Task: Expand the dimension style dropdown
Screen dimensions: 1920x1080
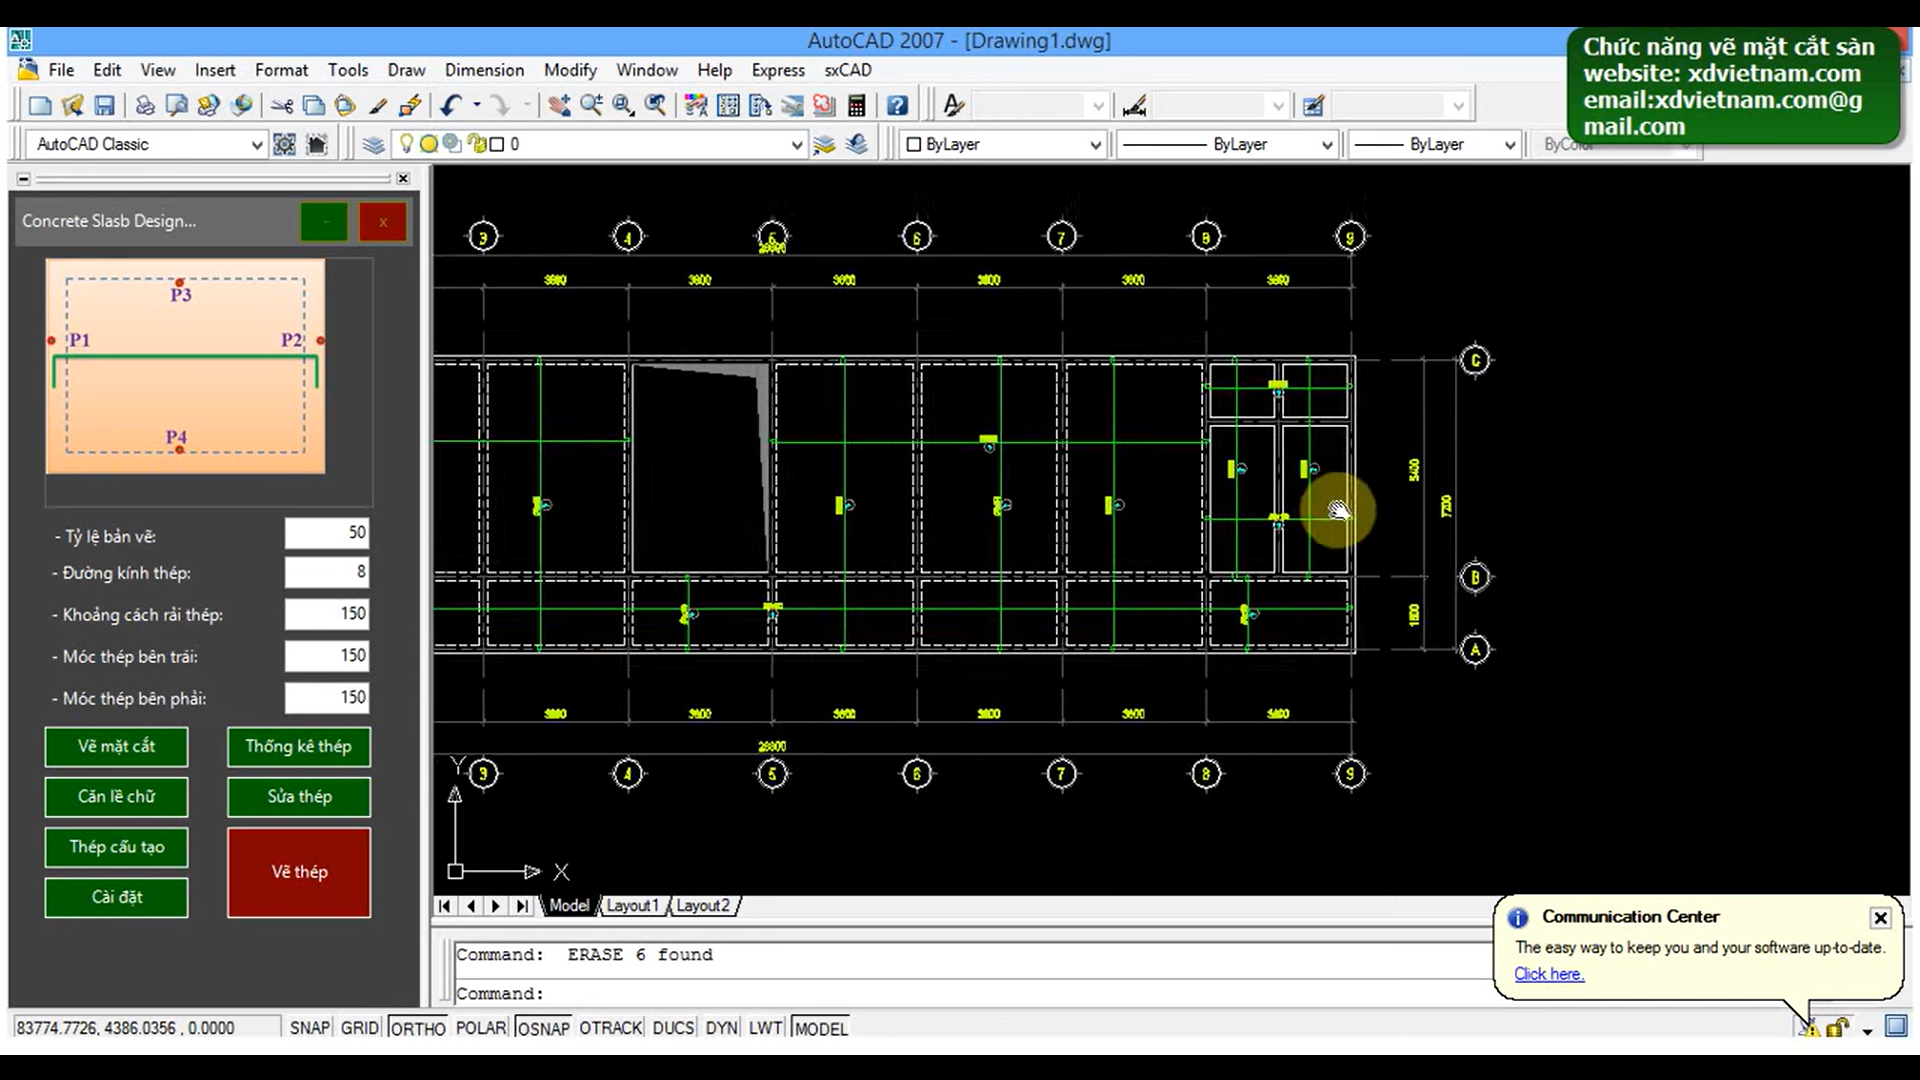Action: point(1278,106)
